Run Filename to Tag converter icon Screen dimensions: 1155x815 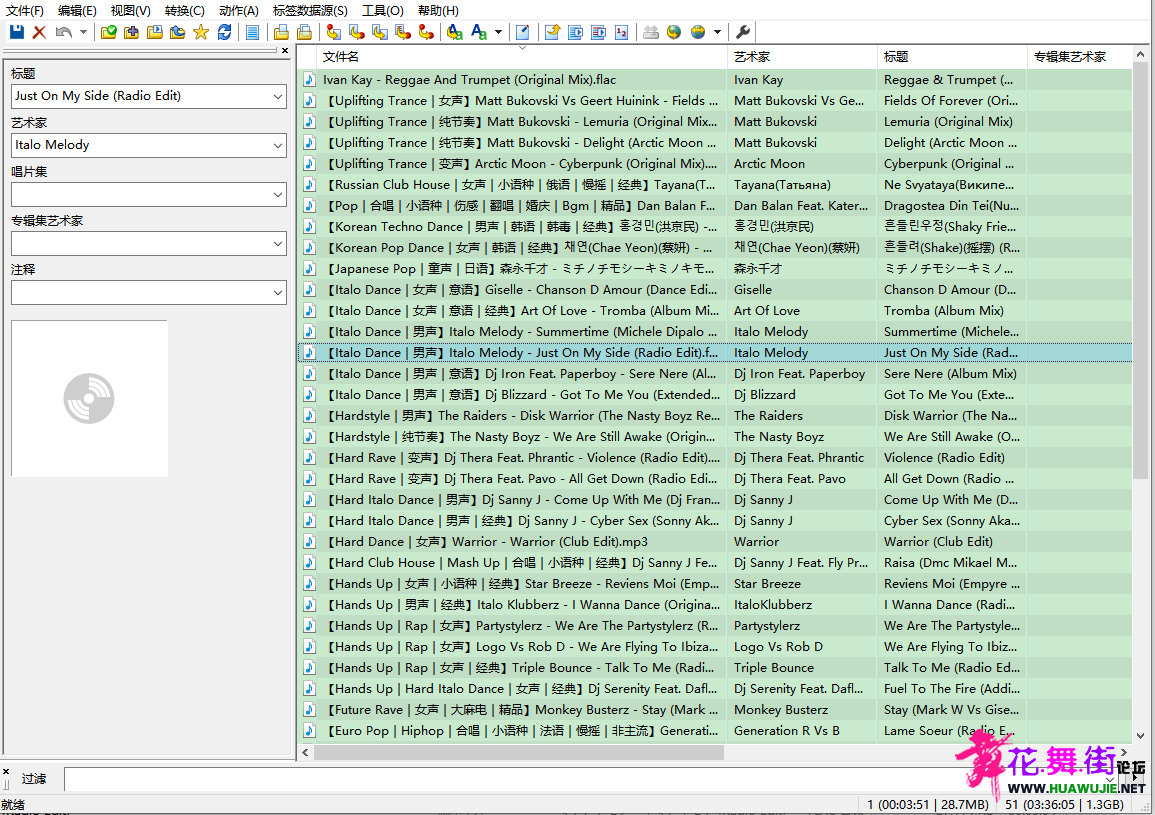click(357, 32)
